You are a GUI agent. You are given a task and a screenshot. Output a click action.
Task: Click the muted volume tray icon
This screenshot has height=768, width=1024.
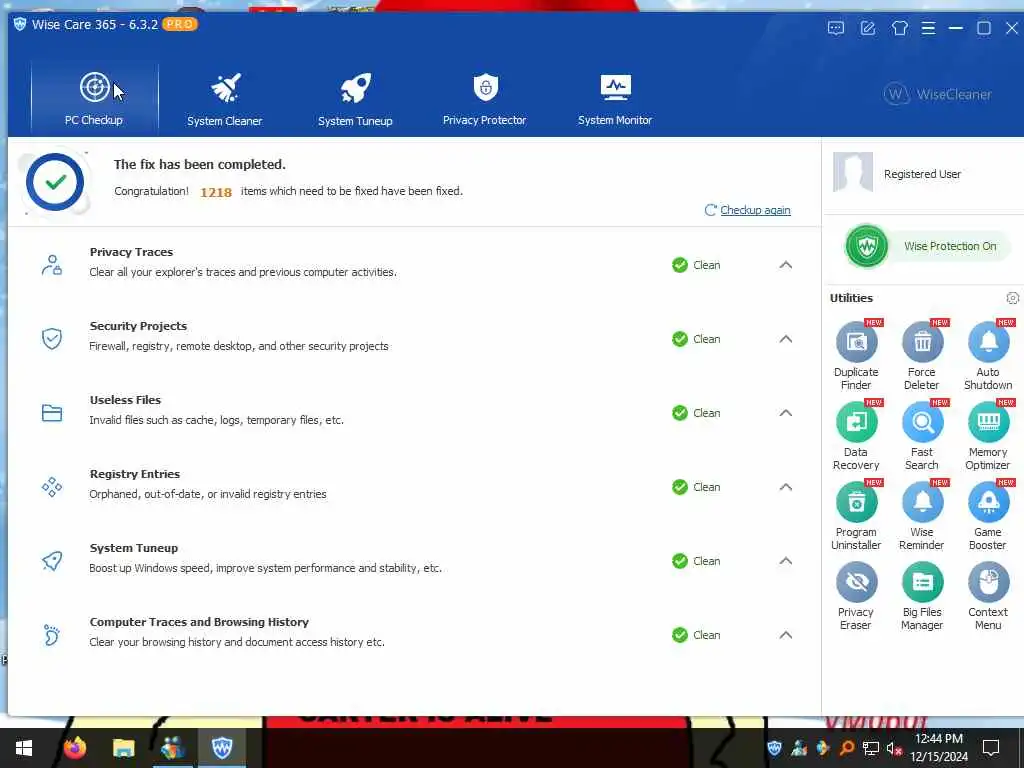[894, 748]
